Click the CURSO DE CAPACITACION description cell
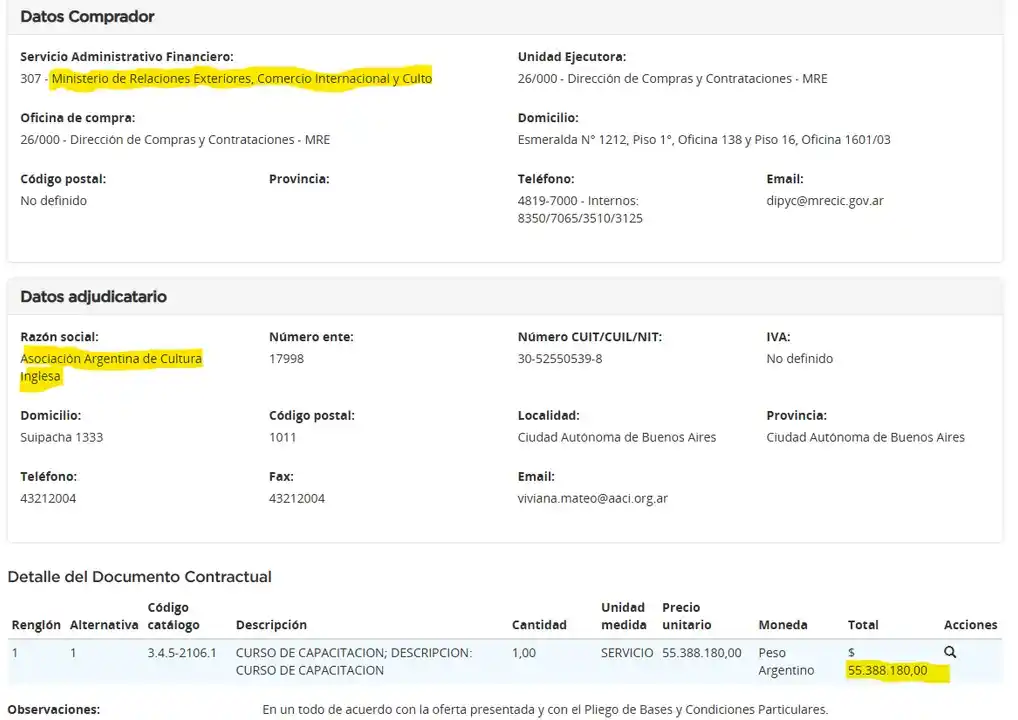The height and width of the screenshot is (720, 1018). (x=353, y=661)
